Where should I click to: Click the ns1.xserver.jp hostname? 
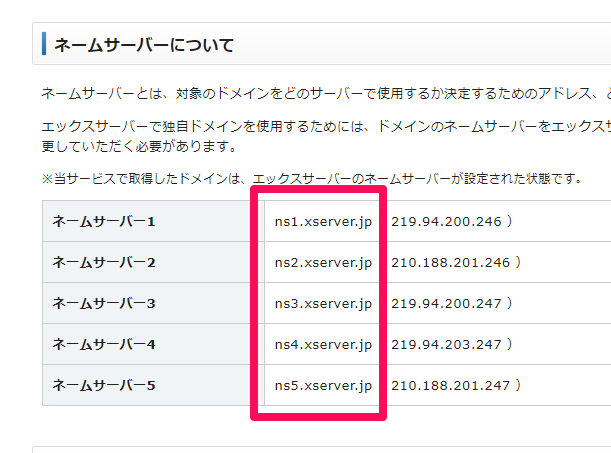323,222
